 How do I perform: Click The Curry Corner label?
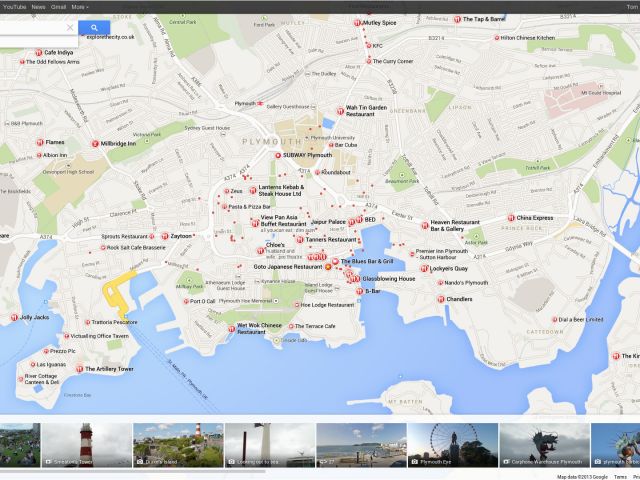click(x=393, y=61)
